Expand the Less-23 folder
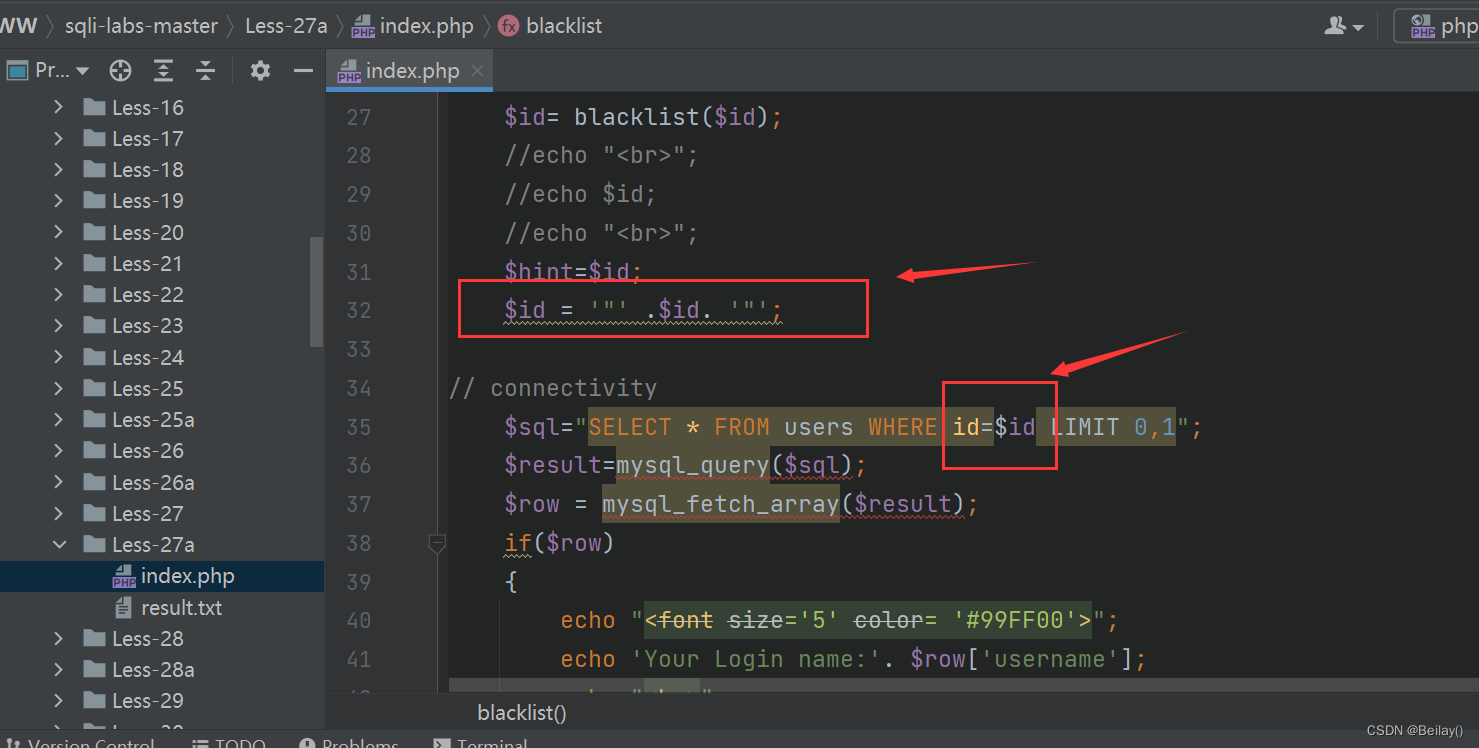 point(58,325)
